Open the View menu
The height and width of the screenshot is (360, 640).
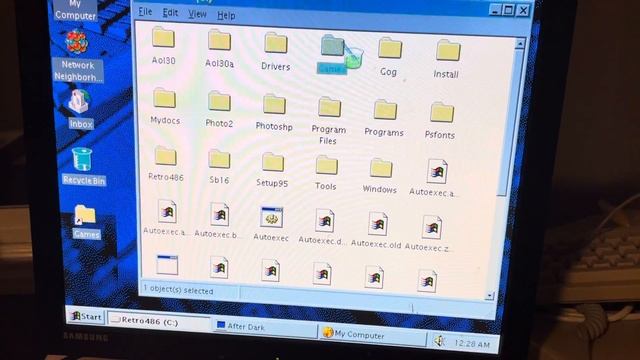tap(197, 14)
